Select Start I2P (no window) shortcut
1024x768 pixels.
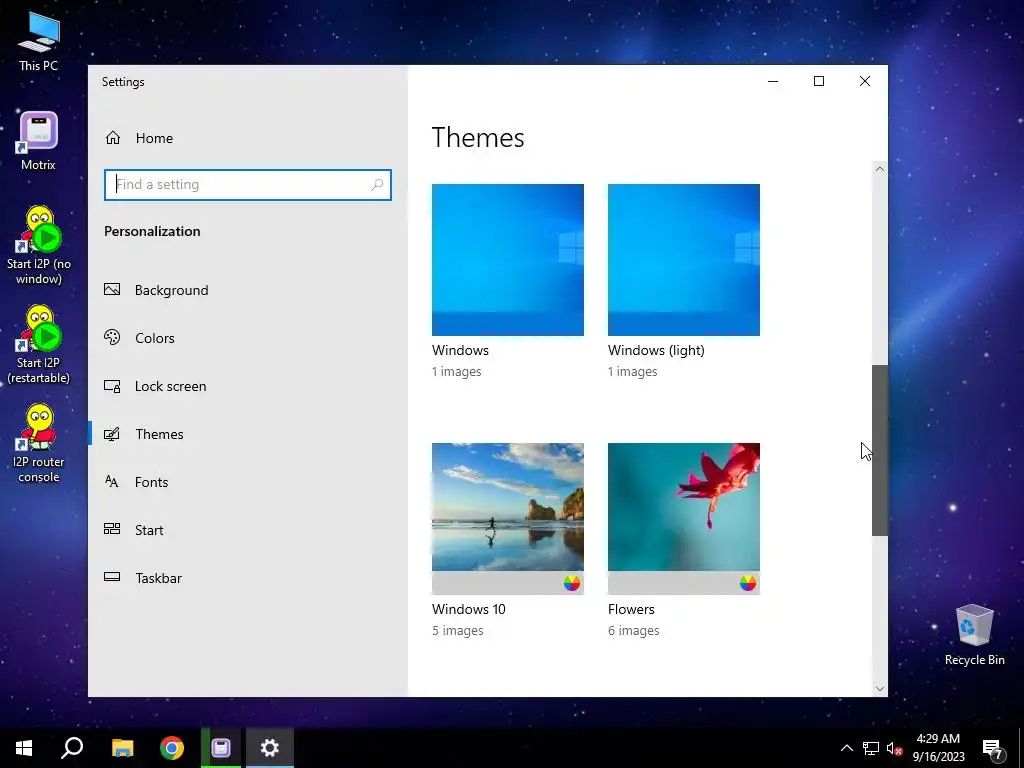(x=39, y=246)
